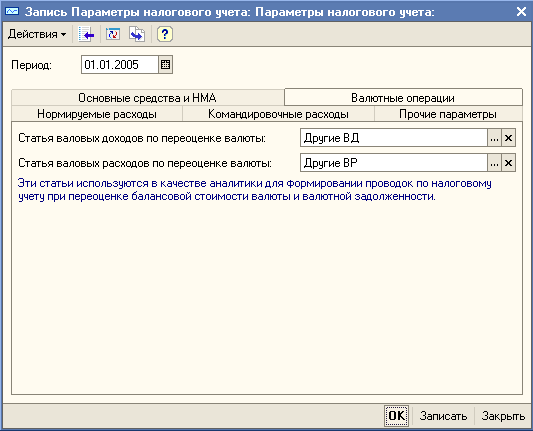Viewport: 533px width, 431px height.
Task: Click the Закрыть button
Action: pyautogui.click(x=503, y=416)
